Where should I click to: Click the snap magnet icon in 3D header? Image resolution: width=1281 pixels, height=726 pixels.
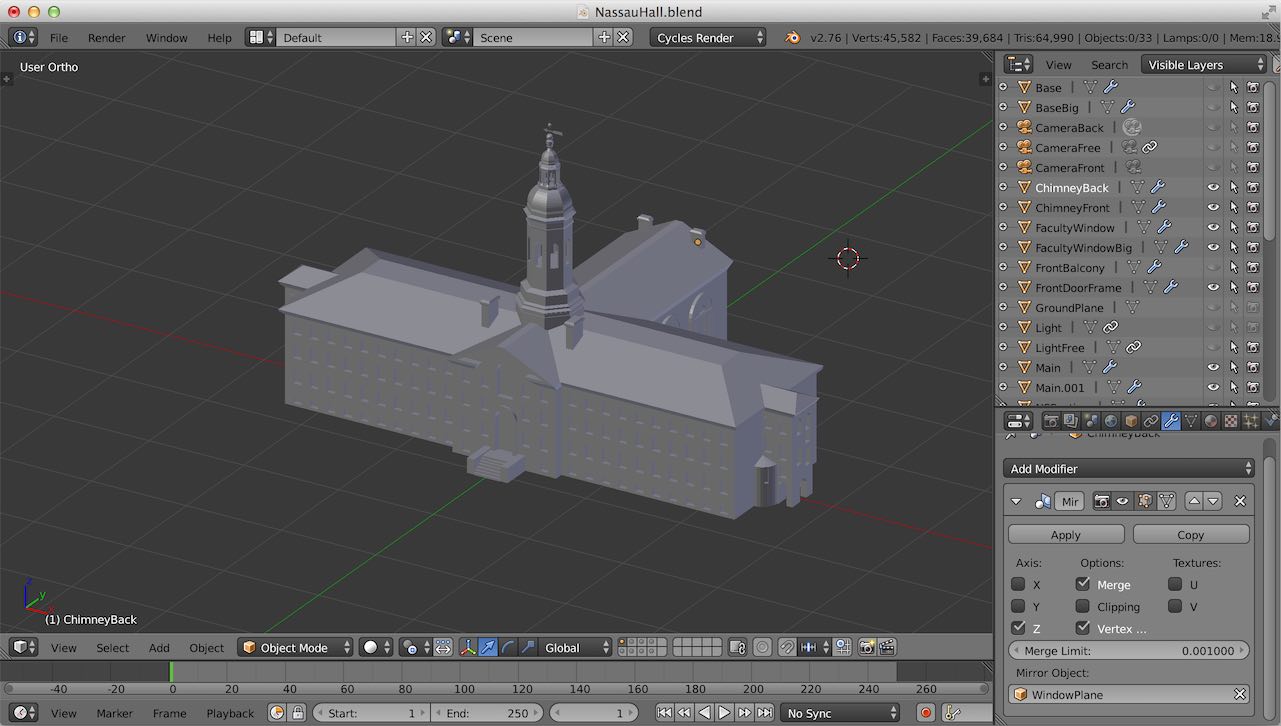(x=788, y=647)
